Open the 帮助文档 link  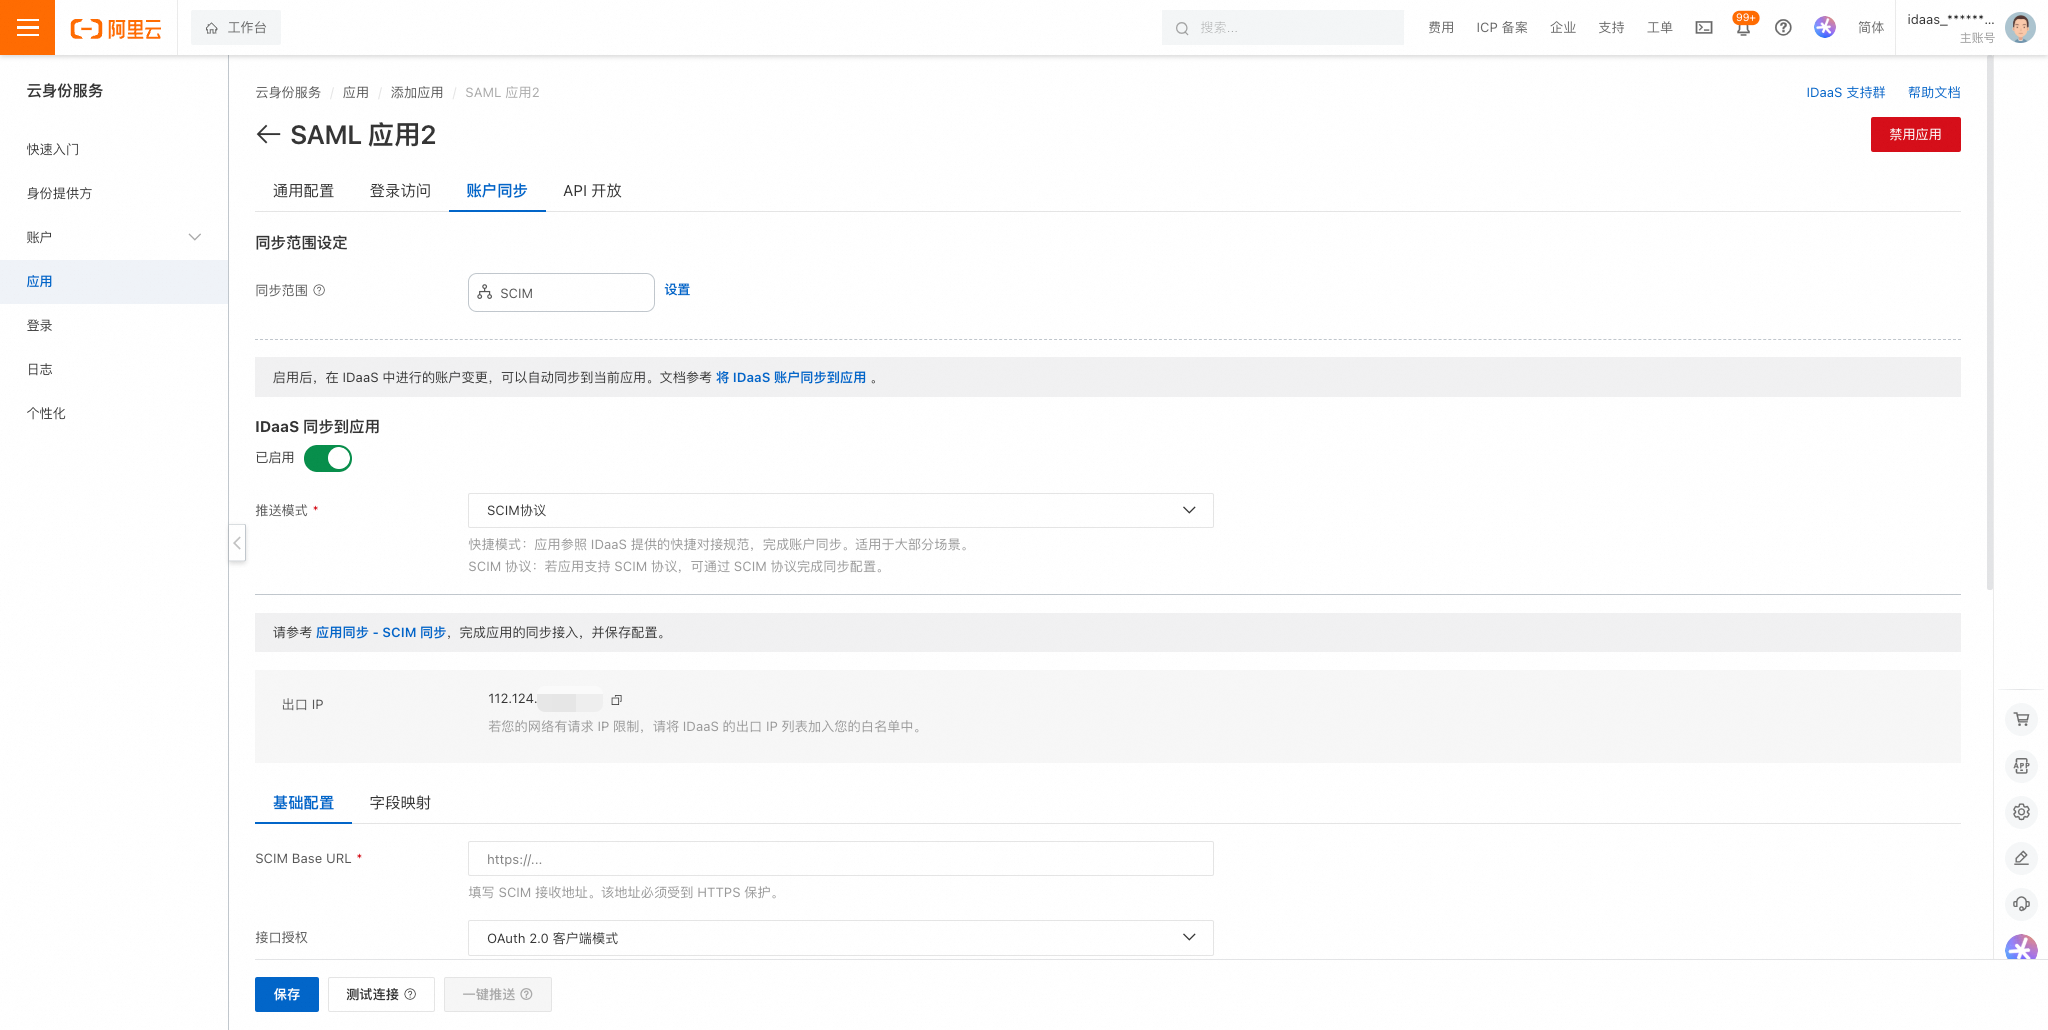(1934, 93)
